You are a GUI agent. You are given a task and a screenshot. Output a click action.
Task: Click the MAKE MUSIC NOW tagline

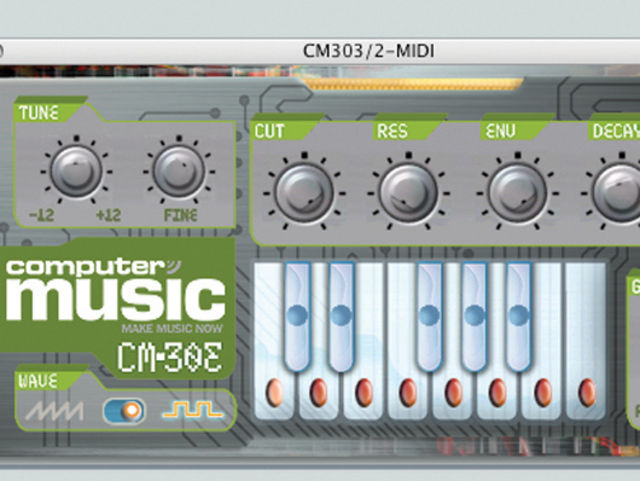click(172, 328)
